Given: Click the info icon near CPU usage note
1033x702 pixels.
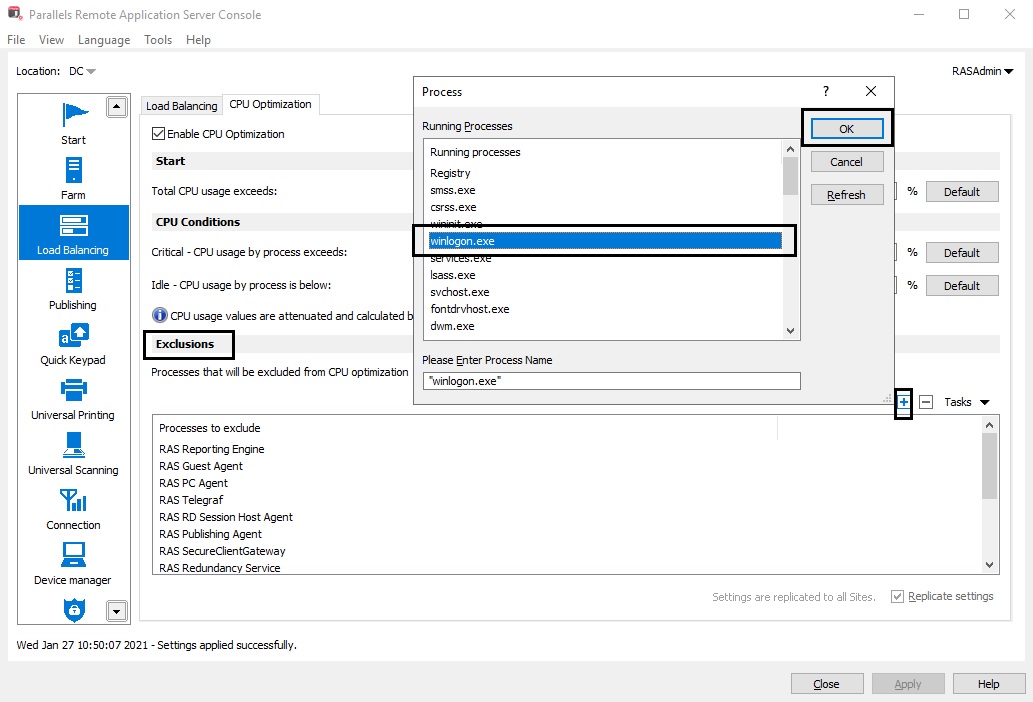Looking at the screenshot, I should click(159, 315).
